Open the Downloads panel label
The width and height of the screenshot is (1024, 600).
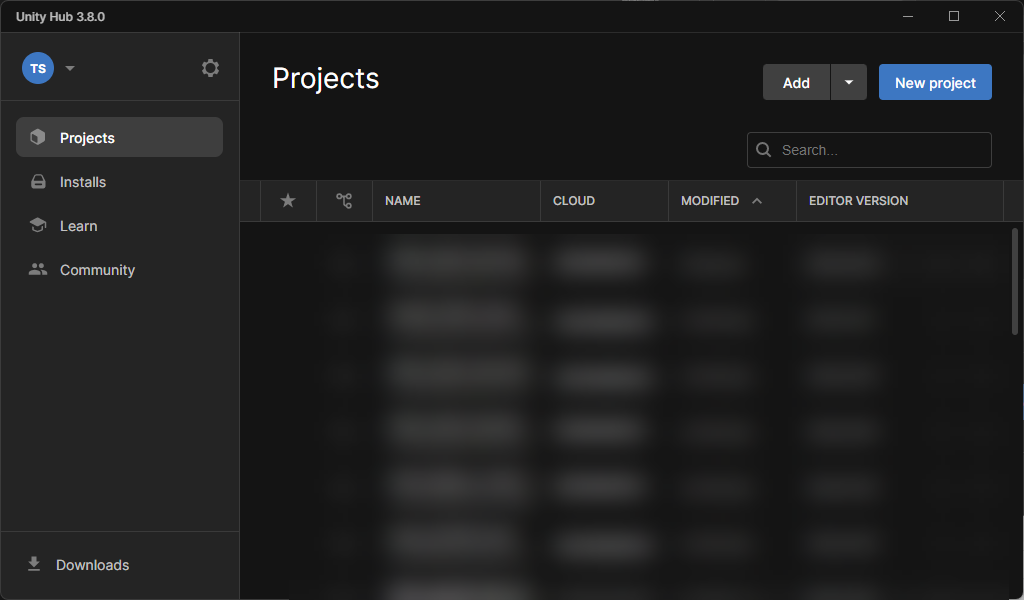tap(92, 565)
